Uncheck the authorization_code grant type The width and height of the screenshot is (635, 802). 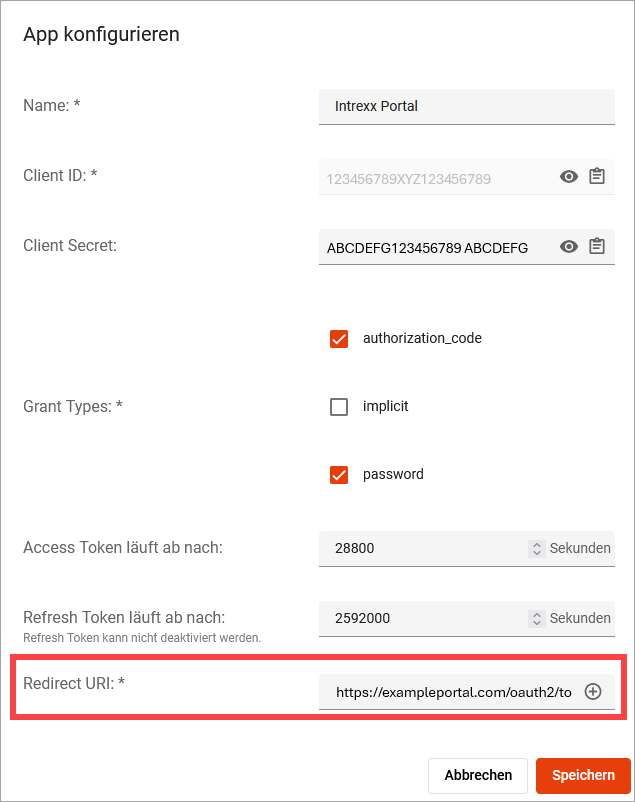tap(339, 339)
